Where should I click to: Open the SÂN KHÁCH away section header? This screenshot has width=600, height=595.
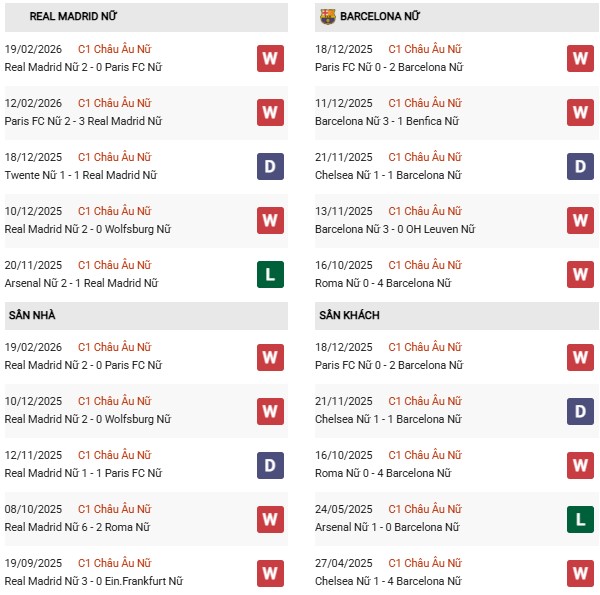[x=347, y=315]
